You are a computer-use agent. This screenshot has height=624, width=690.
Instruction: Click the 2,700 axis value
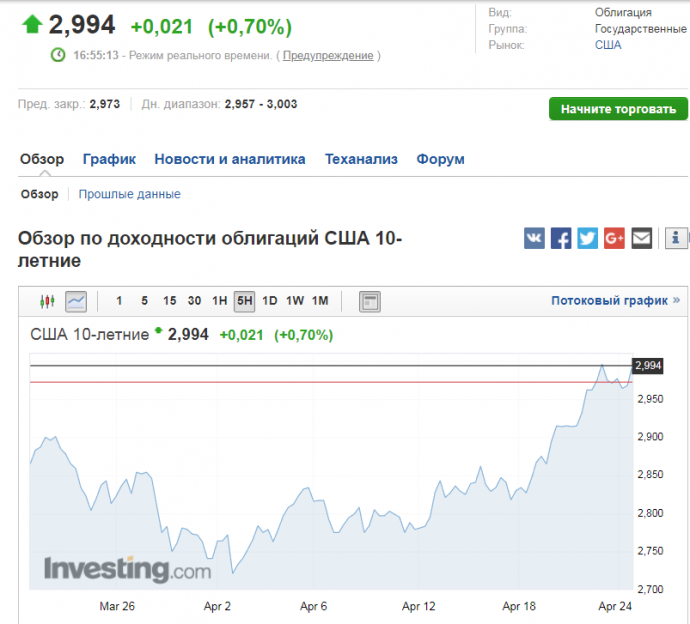point(650,589)
